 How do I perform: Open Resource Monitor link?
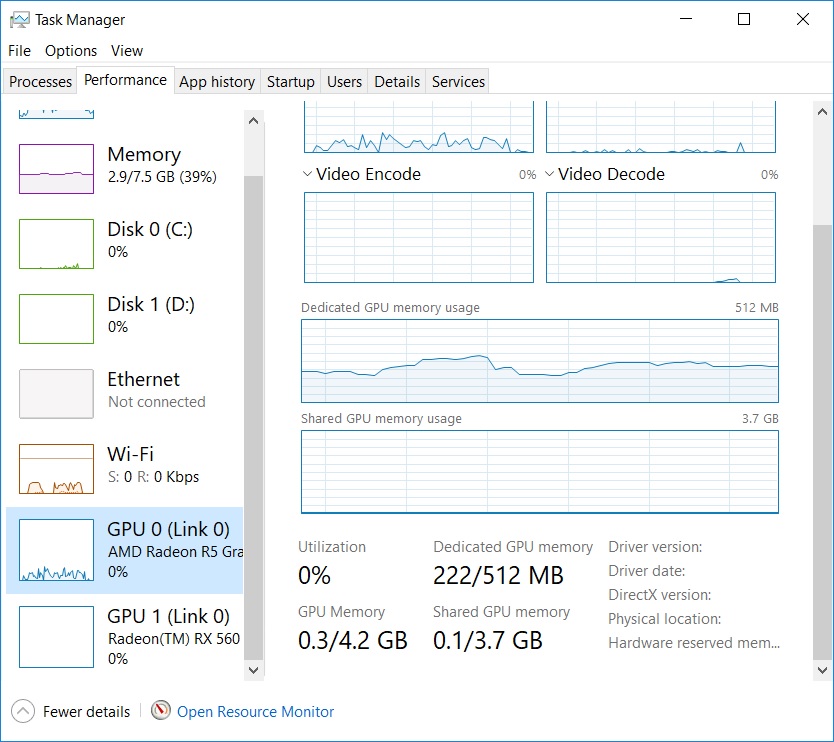(255, 712)
